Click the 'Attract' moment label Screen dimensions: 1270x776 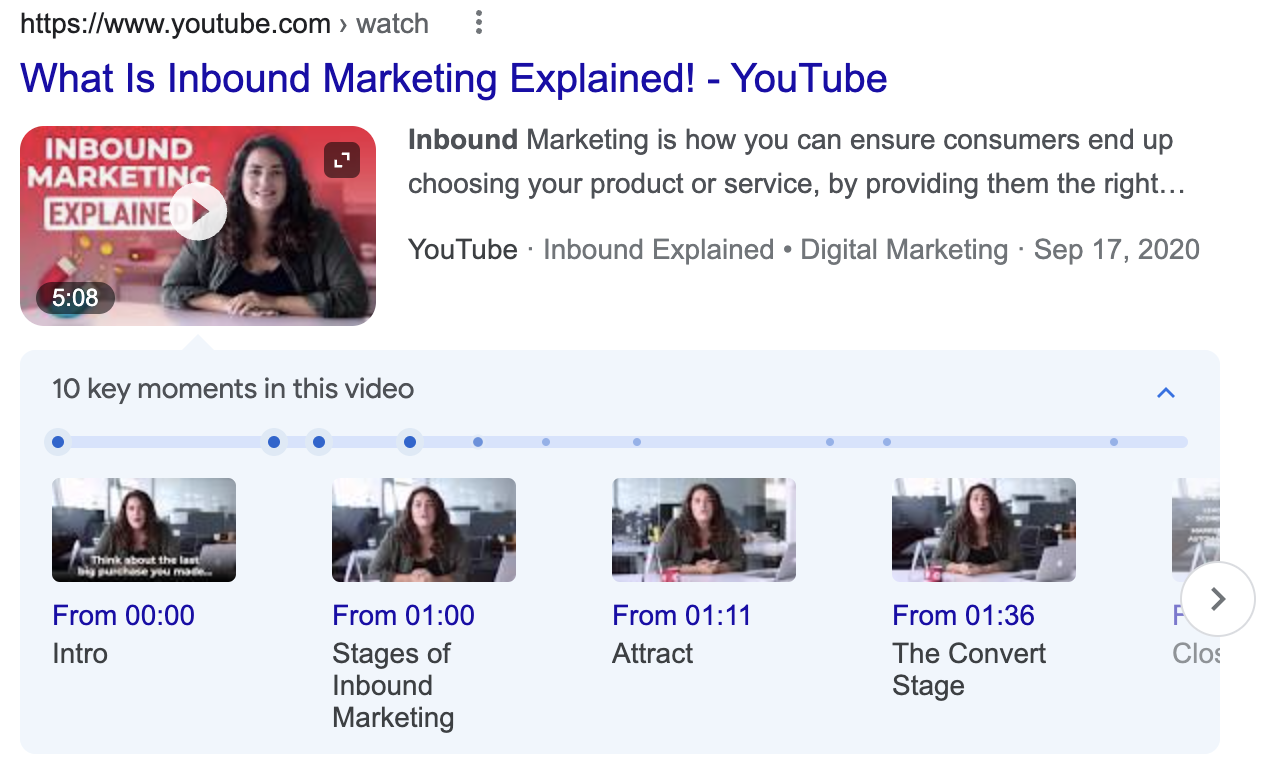[653, 654]
